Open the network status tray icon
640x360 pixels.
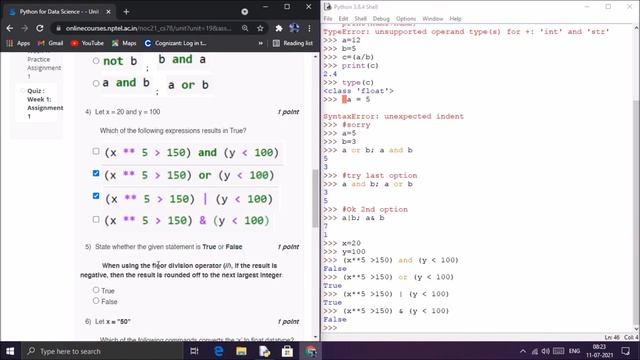pyautogui.click(x=535, y=351)
